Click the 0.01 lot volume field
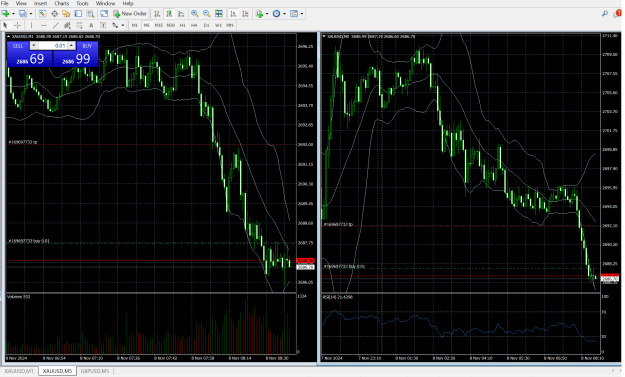This screenshot has width=625, height=377. coord(53,46)
